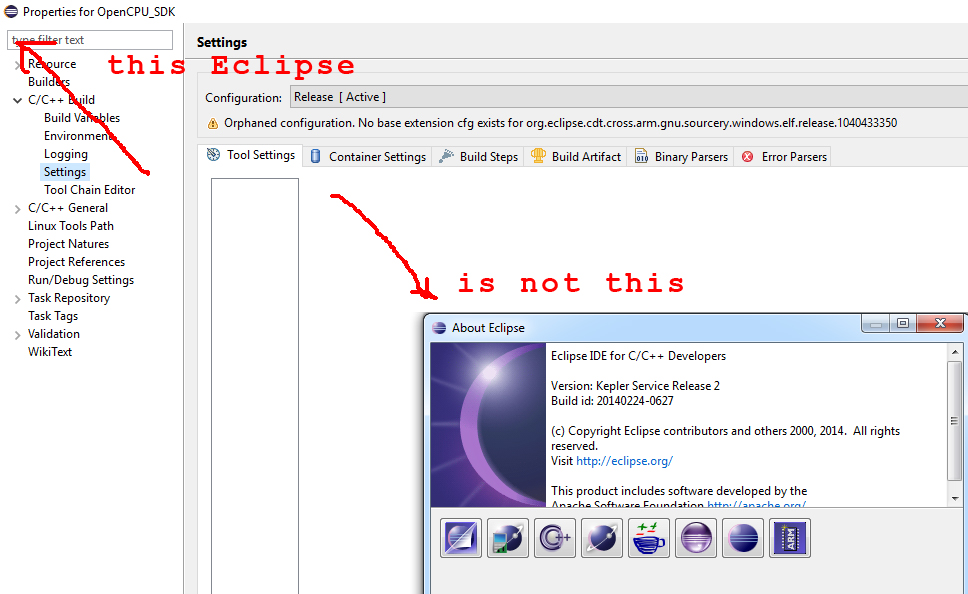This screenshot has height=594, width=968.
Task: Click the leftmost Eclipse workbench feature icon
Action: [x=460, y=537]
